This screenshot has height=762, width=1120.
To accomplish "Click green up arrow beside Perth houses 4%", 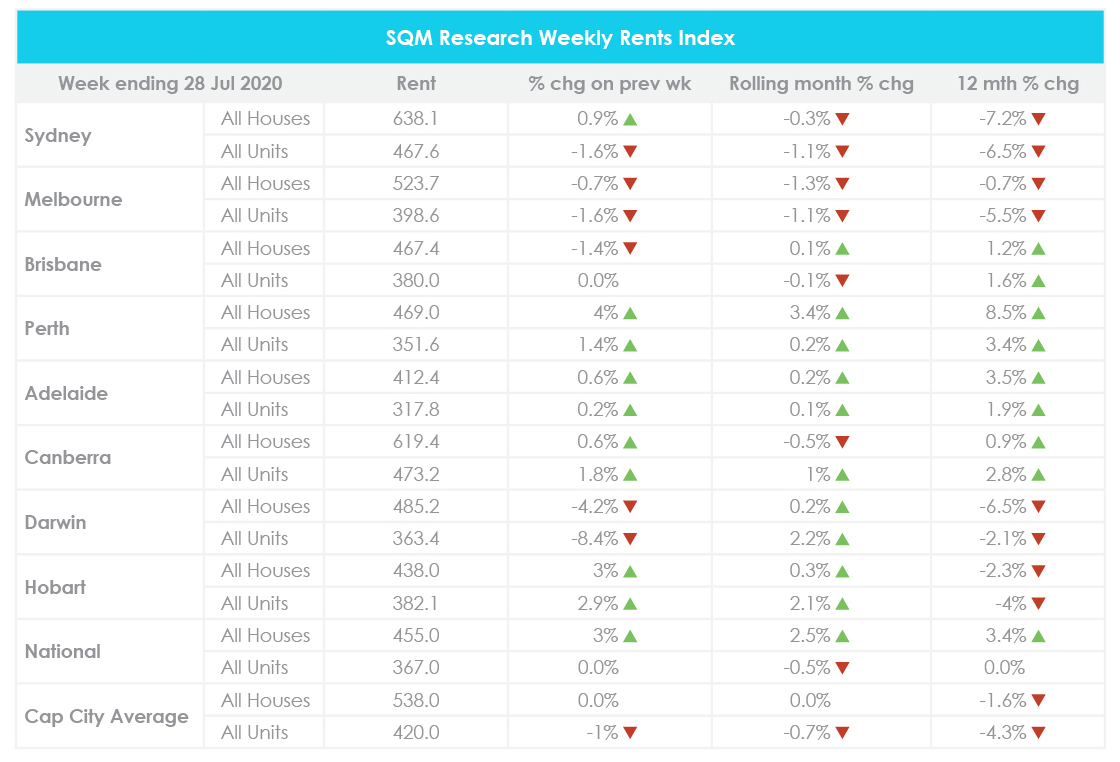I will click(630, 313).
